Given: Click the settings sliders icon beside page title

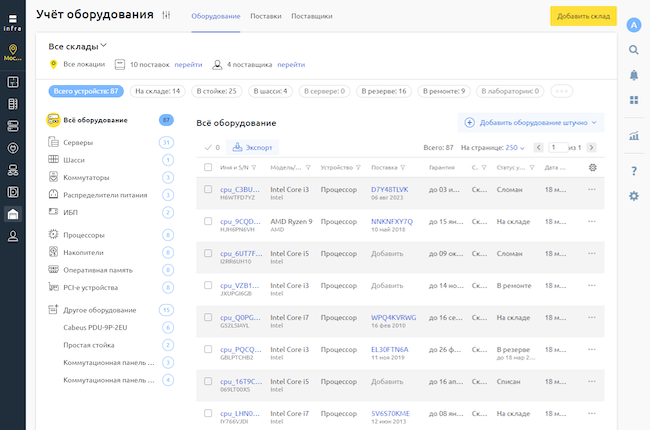Looking at the screenshot, I should point(166,15).
